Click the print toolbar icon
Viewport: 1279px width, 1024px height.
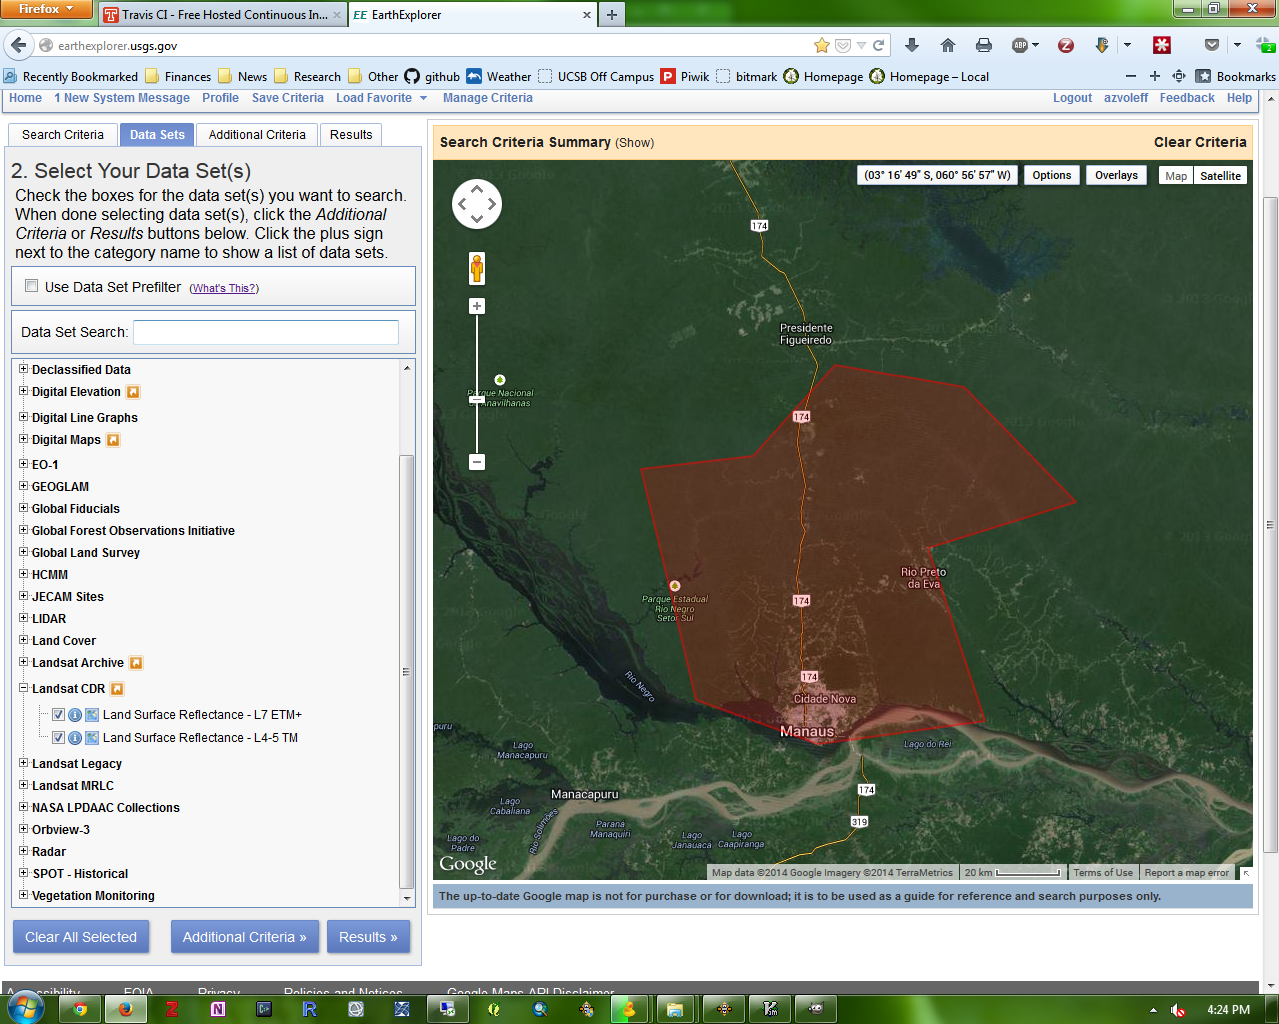click(x=984, y=45)
